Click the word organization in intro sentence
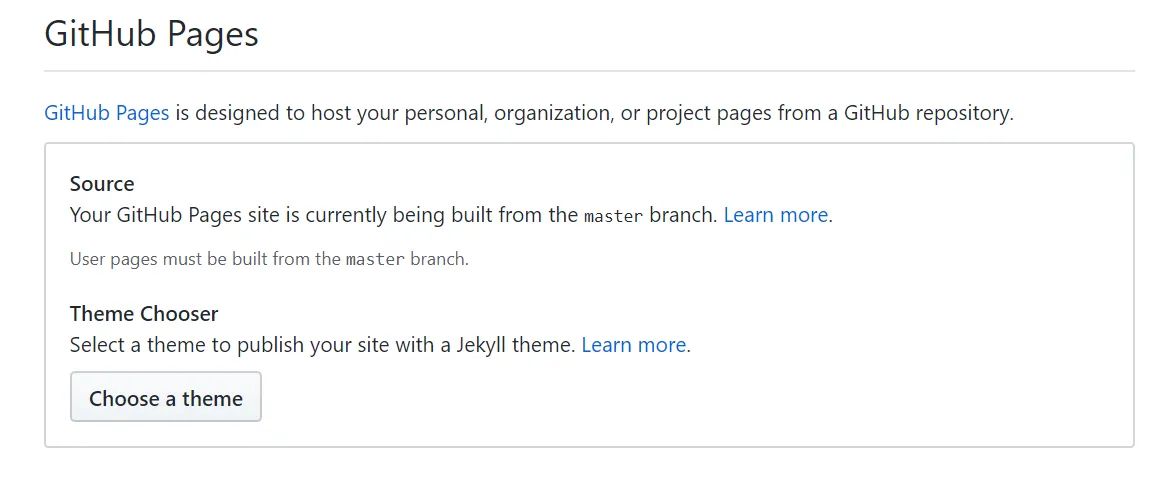The image size is (1165, 496). [551, 113]
